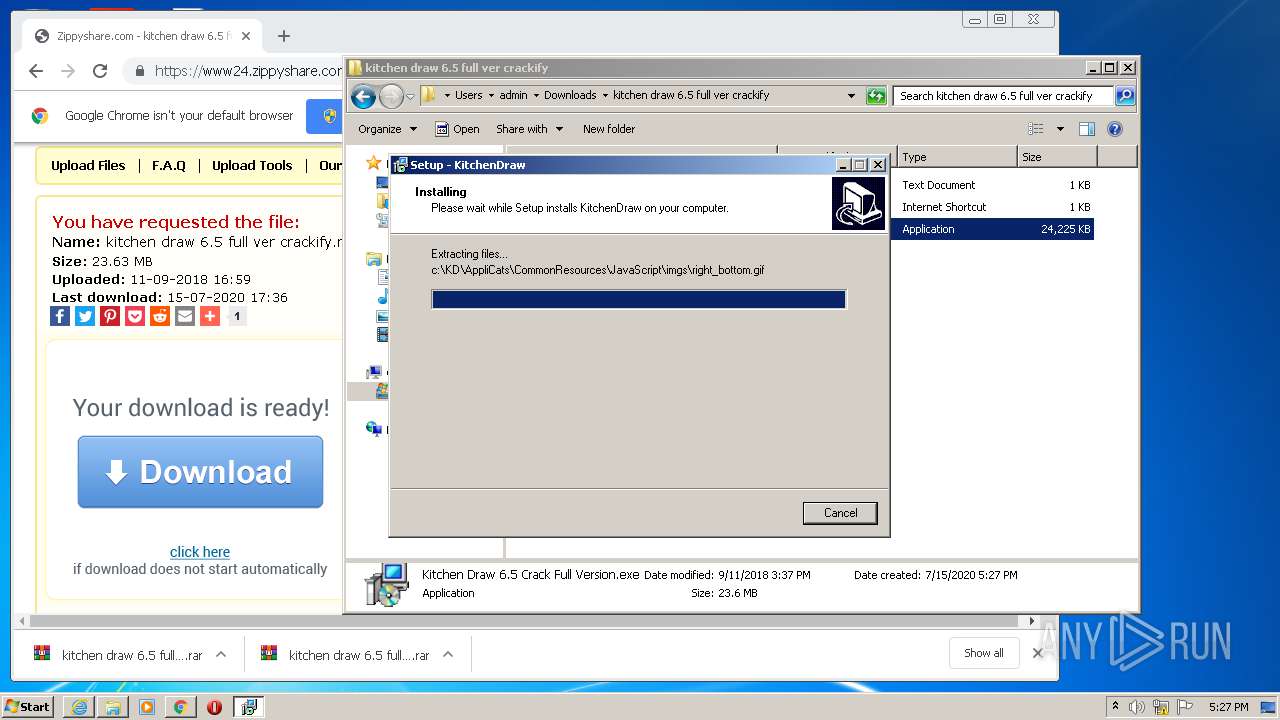Click the system clock 5:27 PM
This screenshot has width=1280, height=720.
(1228, 707)
